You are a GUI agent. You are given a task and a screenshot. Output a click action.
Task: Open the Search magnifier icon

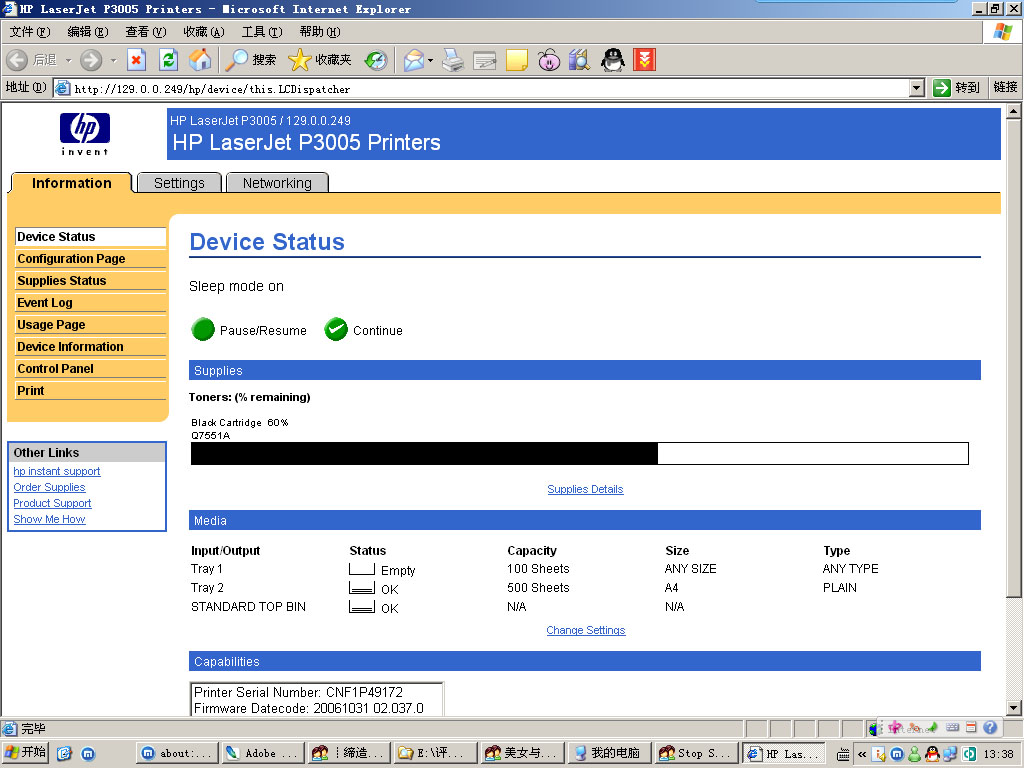point(236,60)
